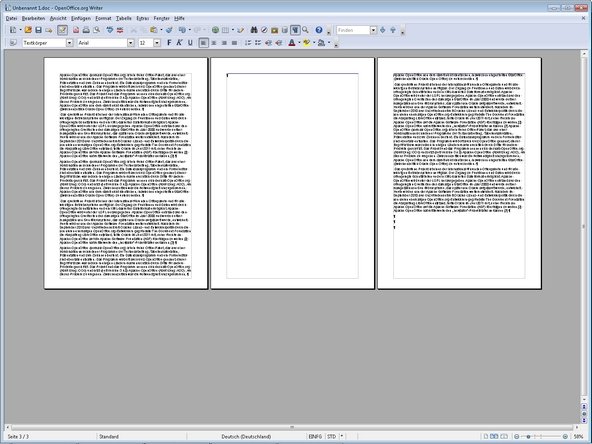
Task: Undo the last action
Action: (x=182, y=30)
